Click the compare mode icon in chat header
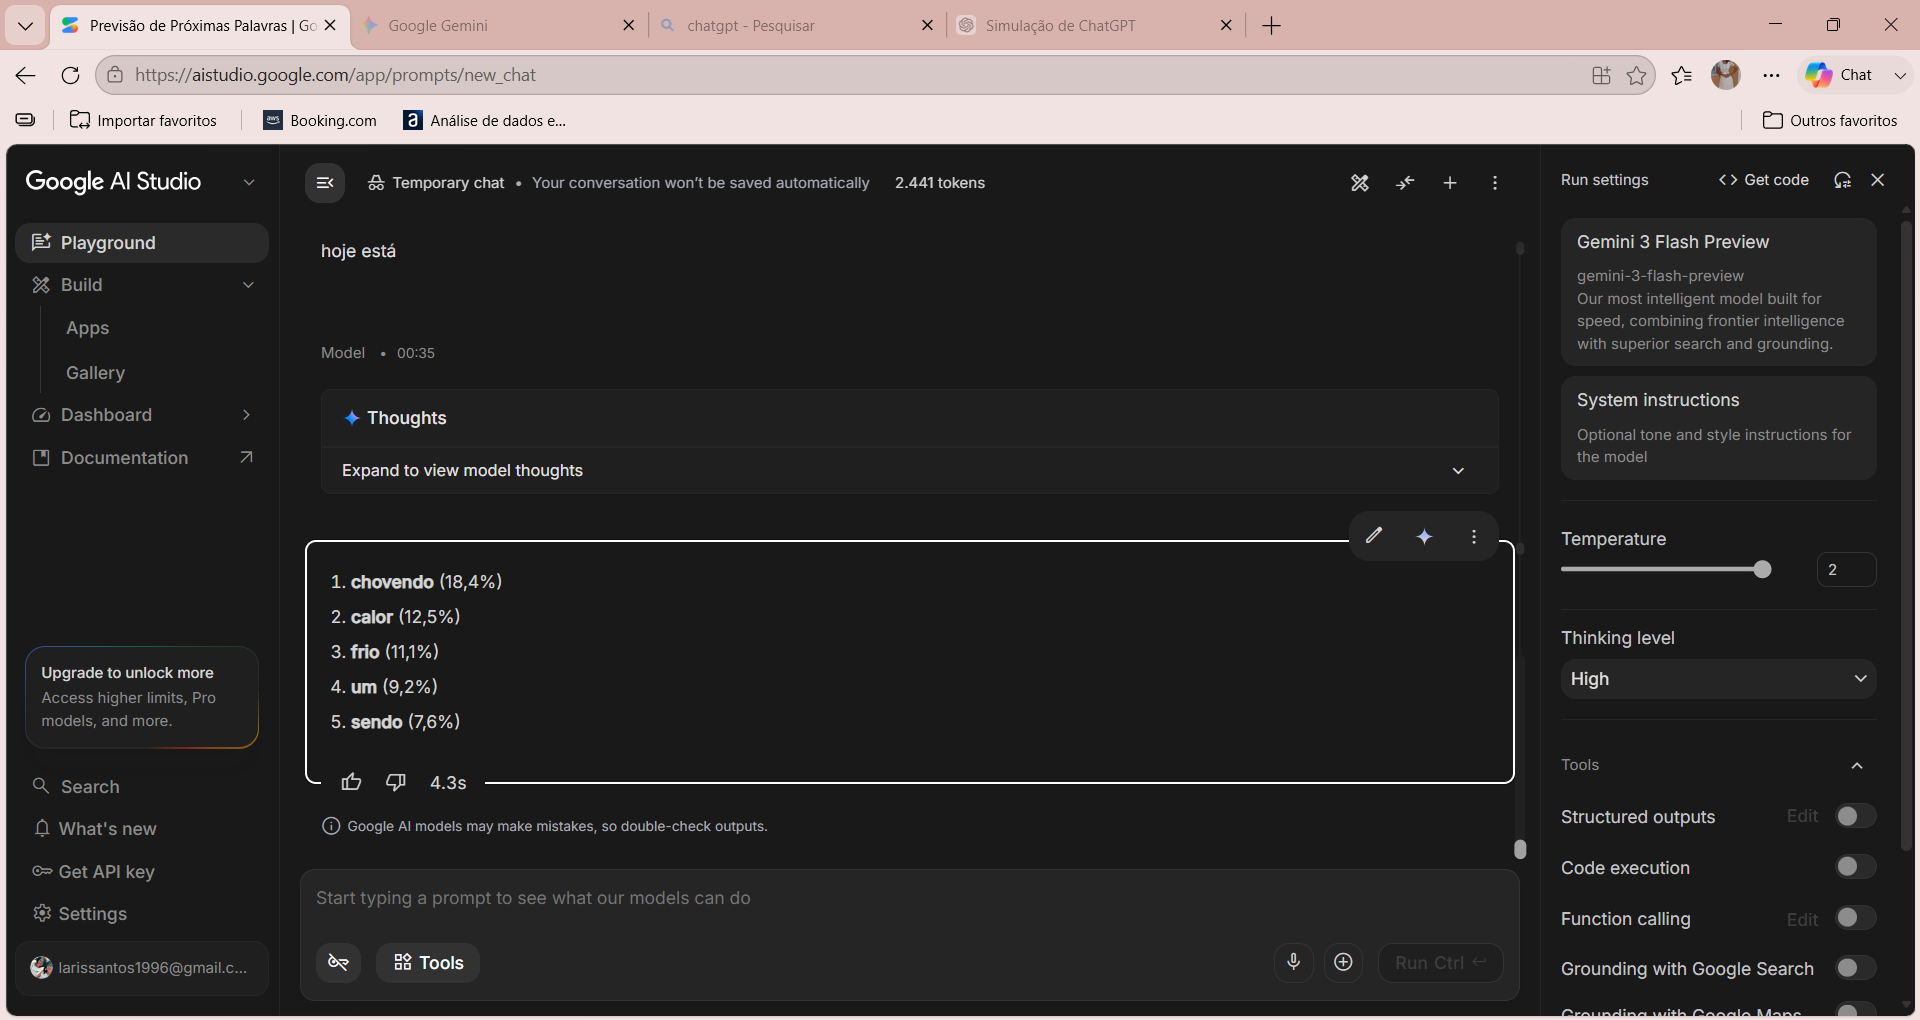The width and height of the screenshot is (1920, 1020). tap(1405, 183)
